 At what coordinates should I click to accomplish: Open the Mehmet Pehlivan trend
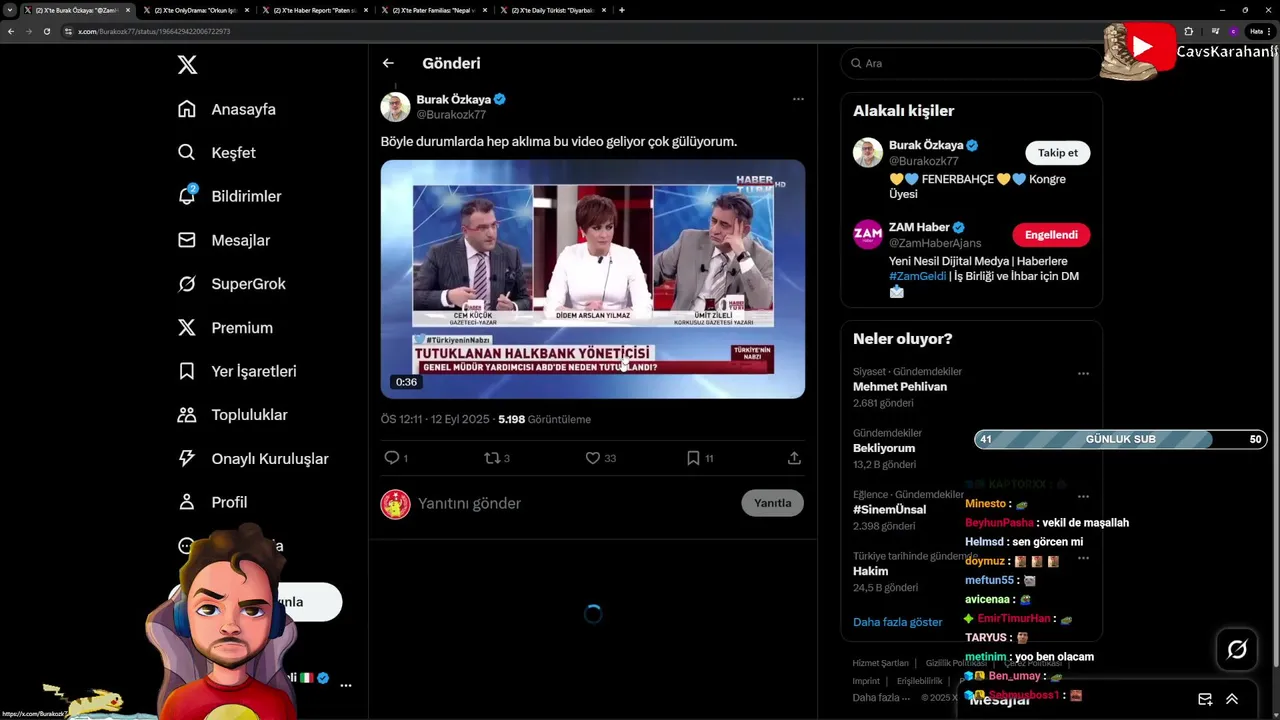coord(900,387)
